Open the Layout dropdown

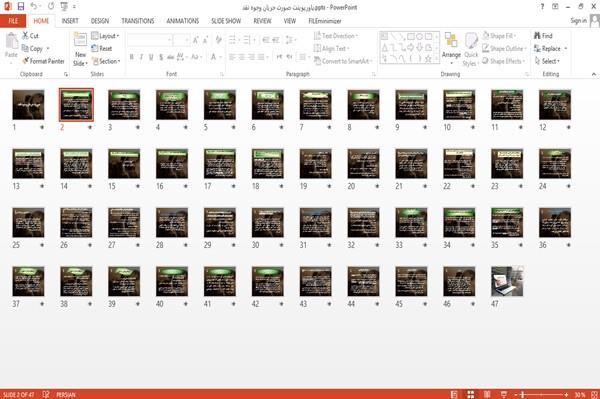tap(106, 36)
